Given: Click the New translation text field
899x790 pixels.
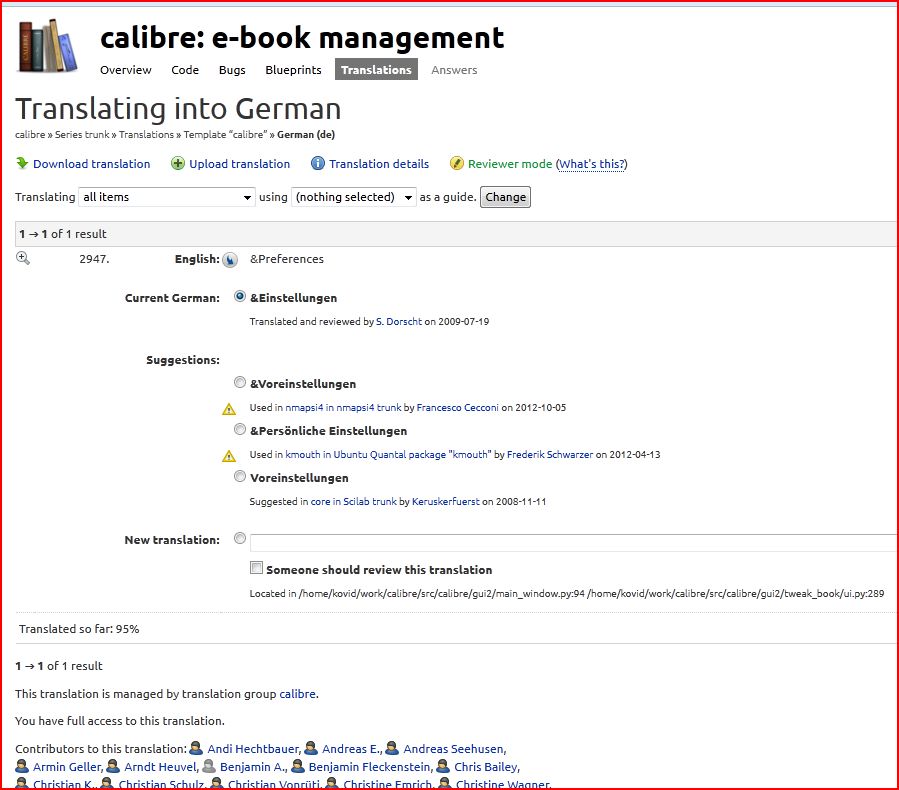Looking at the screenshot, I should pos(574,542).
